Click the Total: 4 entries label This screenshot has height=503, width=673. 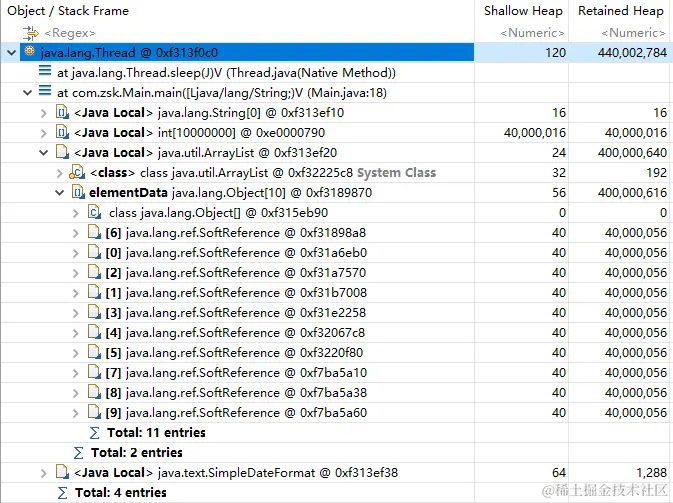(121, 493)
